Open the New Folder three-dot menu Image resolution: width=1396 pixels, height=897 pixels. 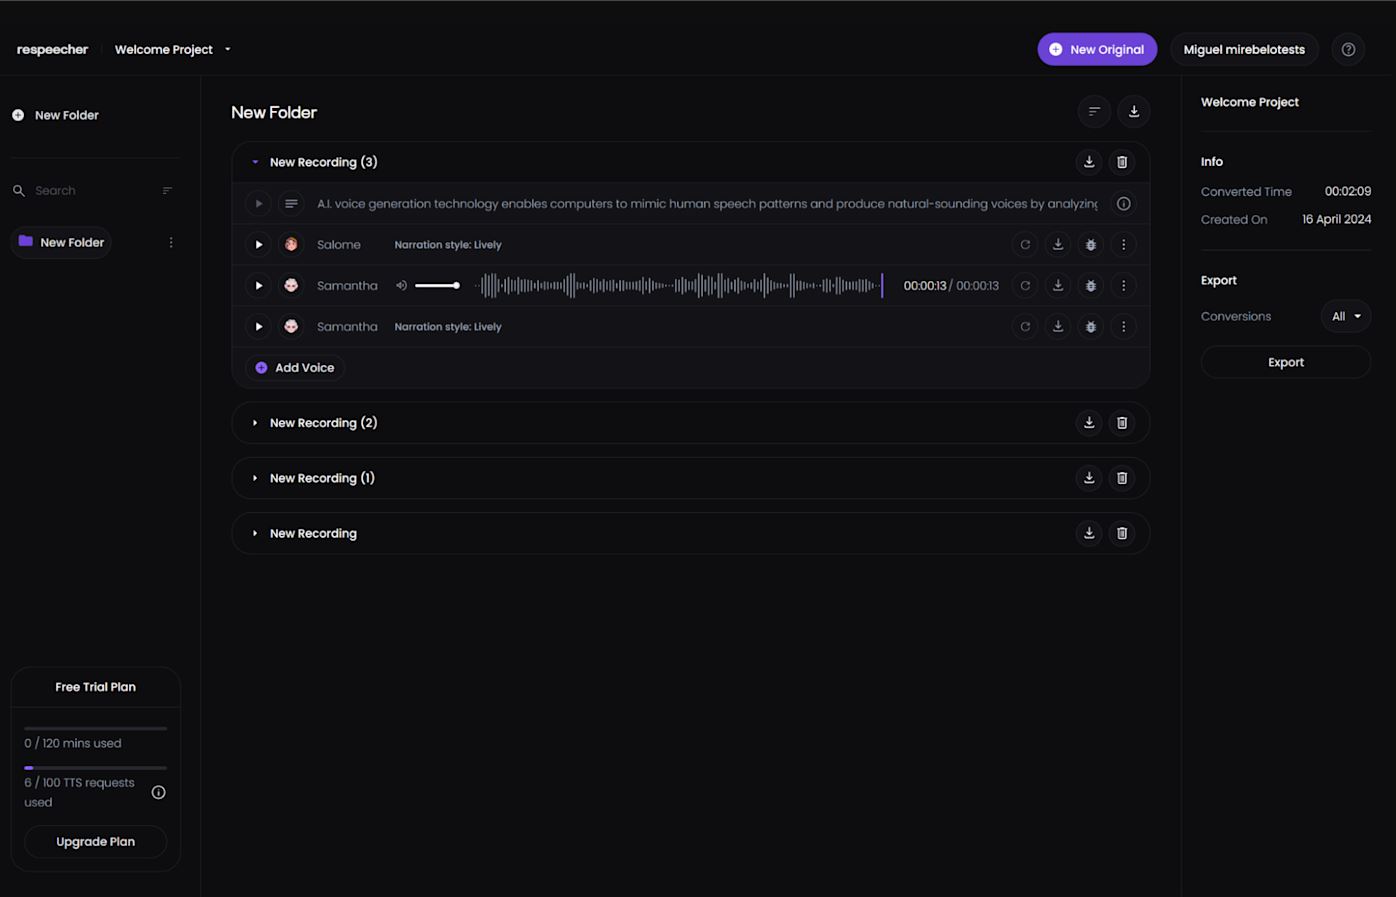pos(171,243)
